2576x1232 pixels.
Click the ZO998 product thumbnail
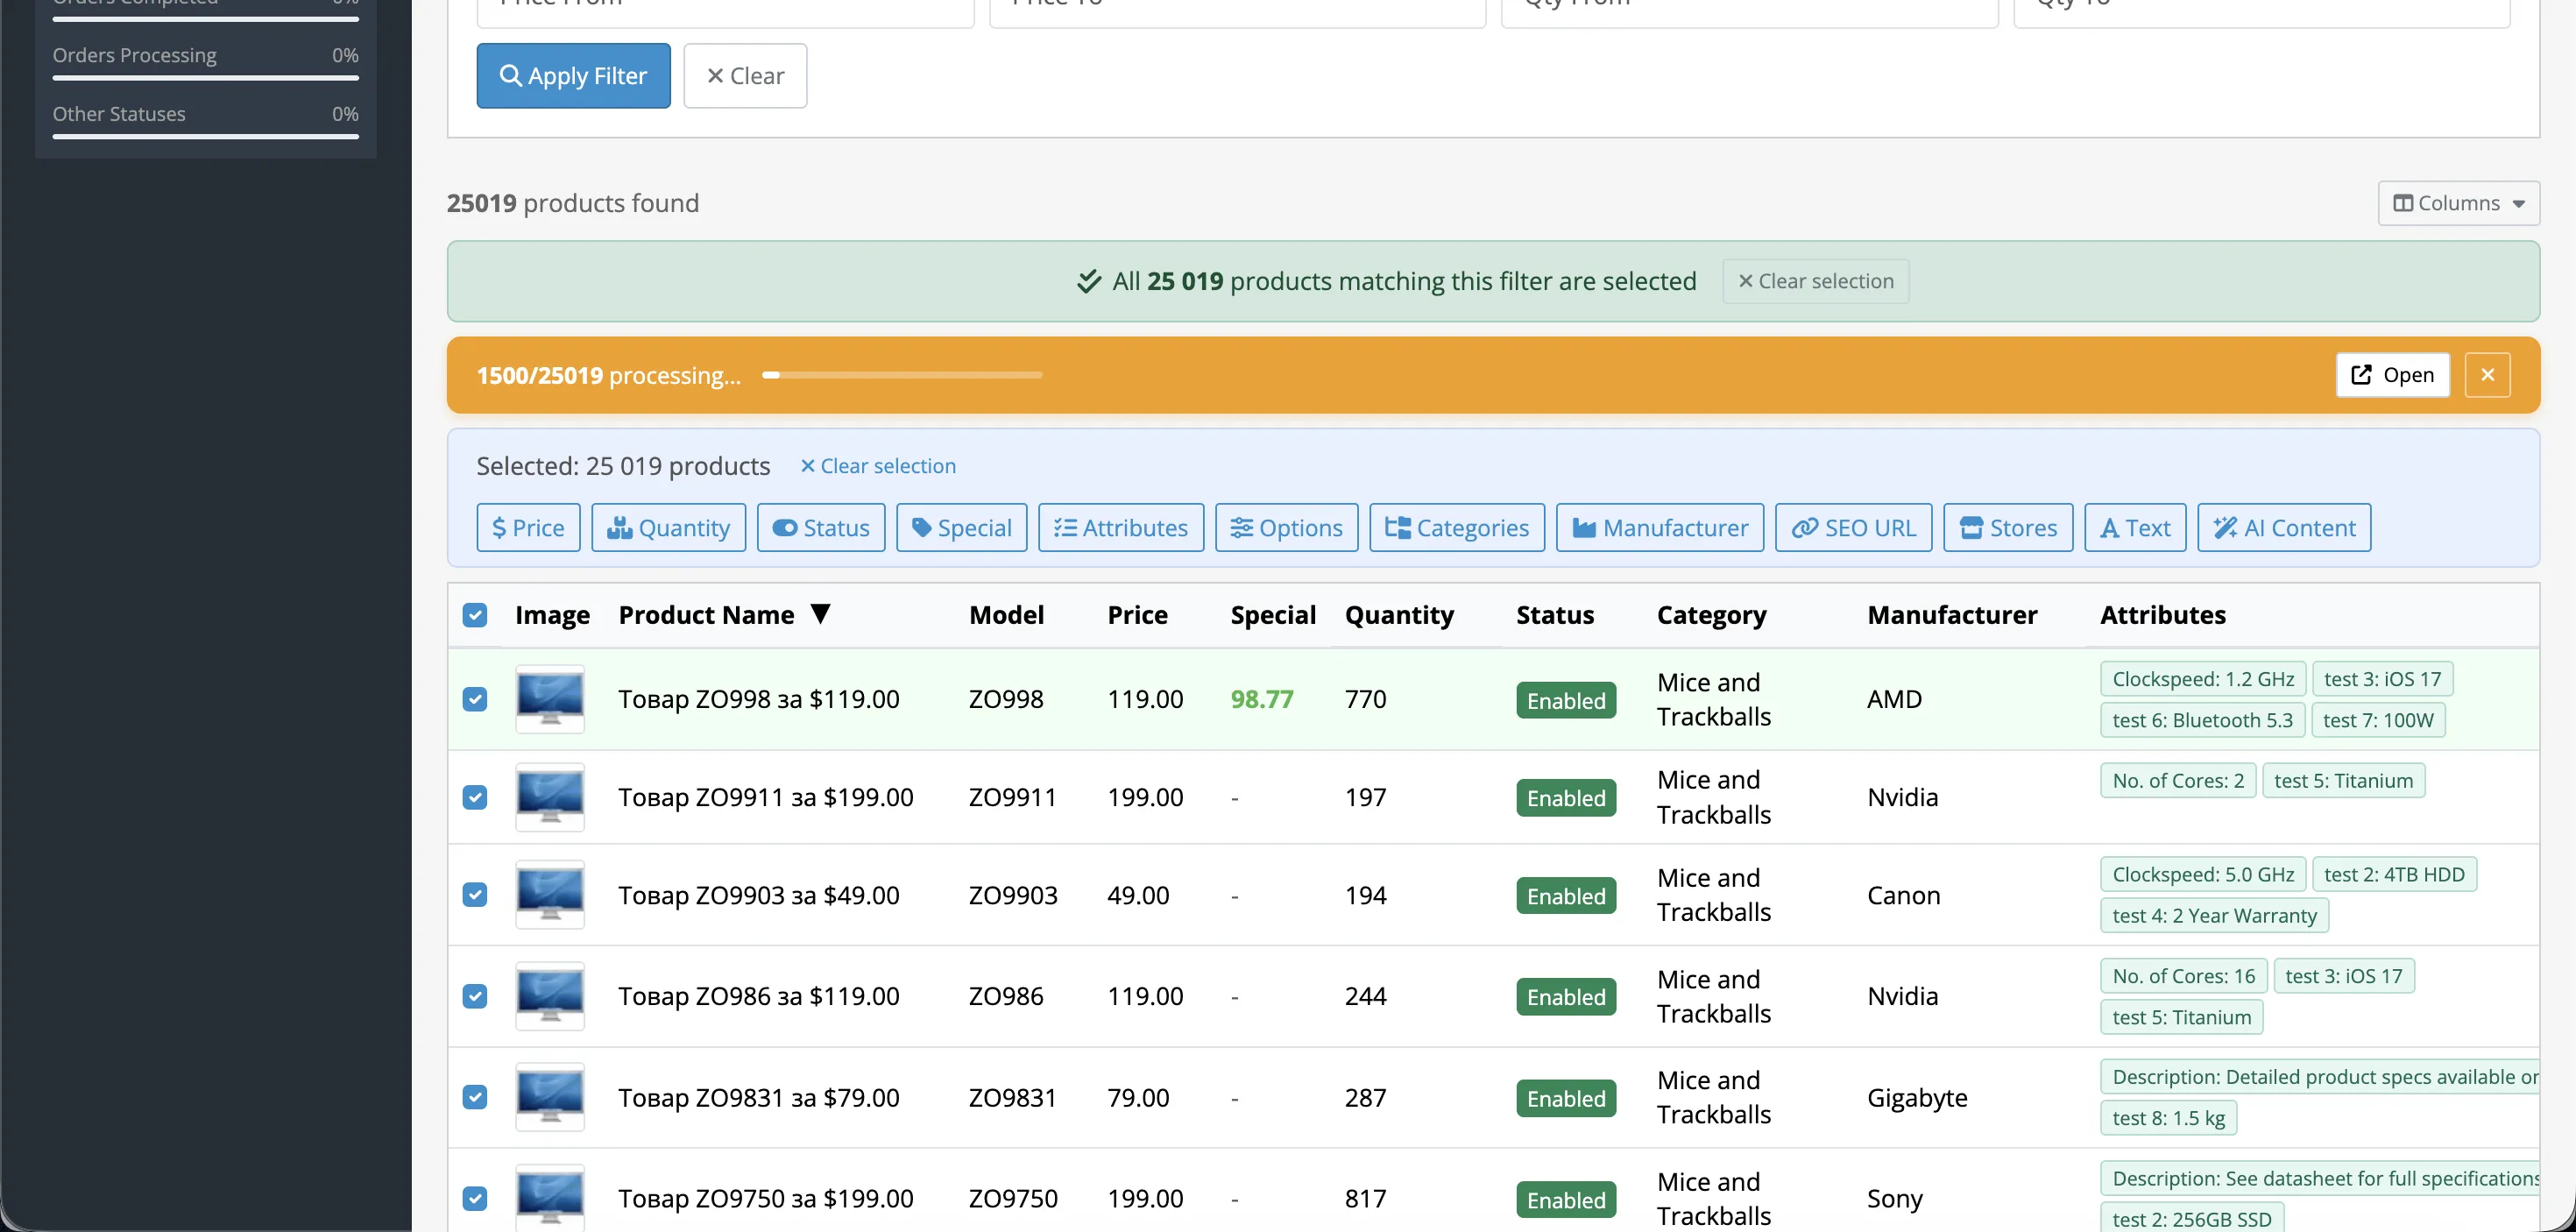pos(550,699)
